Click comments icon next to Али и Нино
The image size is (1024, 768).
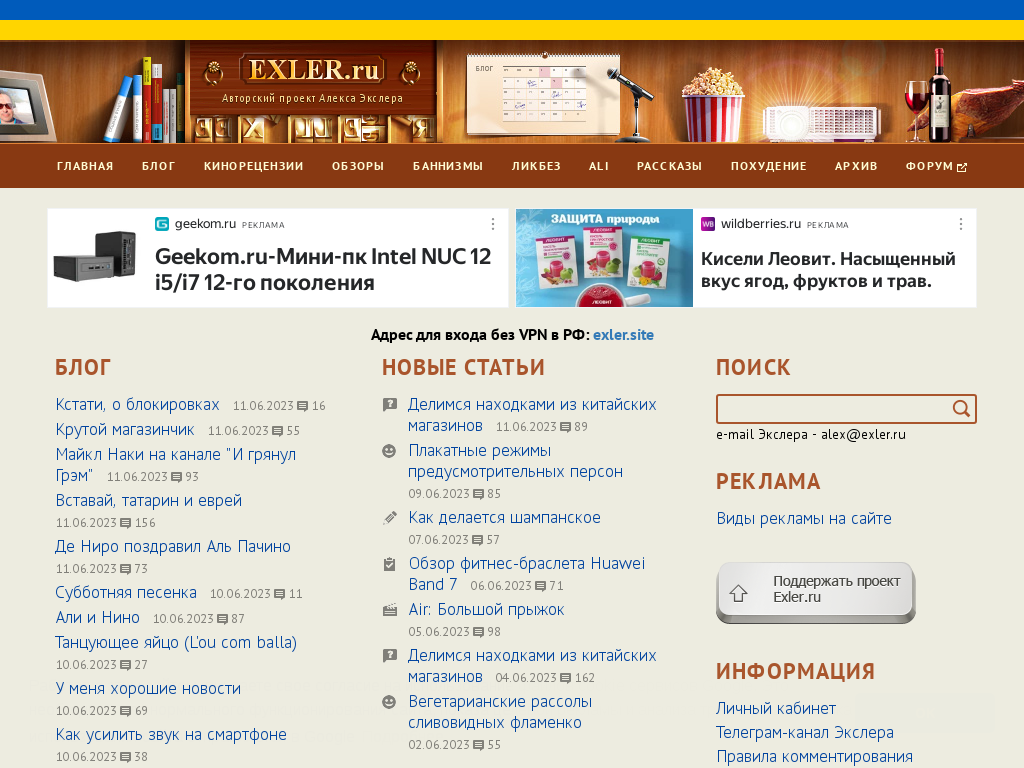point(222,619)
